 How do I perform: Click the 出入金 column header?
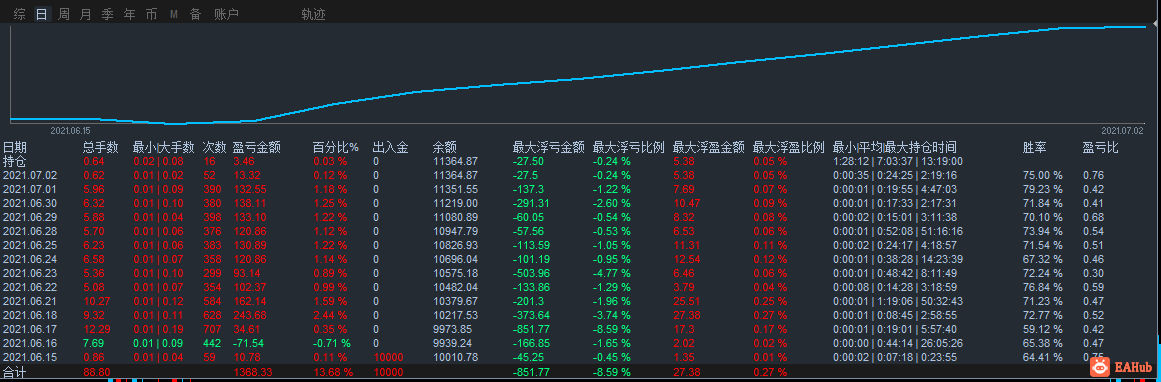coord(390,147)
